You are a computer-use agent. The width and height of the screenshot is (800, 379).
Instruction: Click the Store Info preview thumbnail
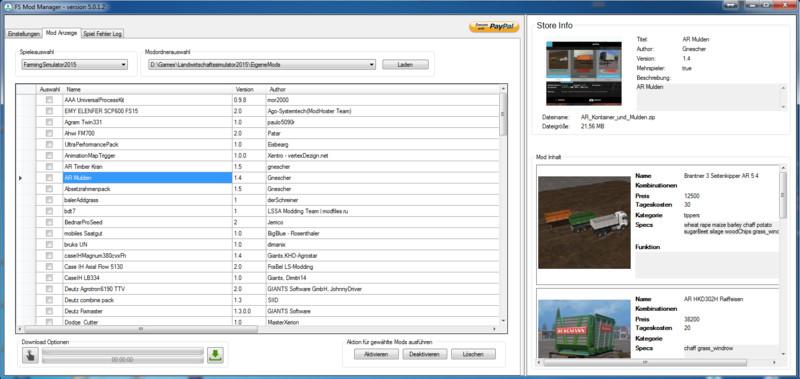tap(584, 73)
